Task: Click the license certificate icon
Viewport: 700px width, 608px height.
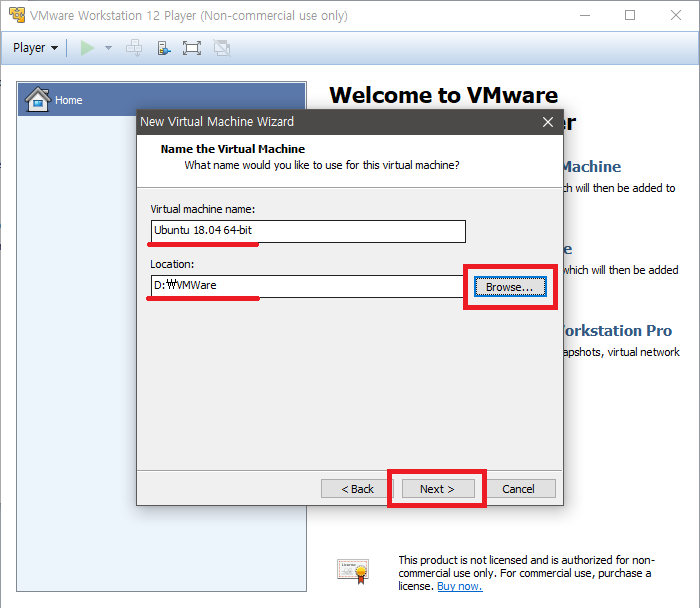Action: (353, 571)
